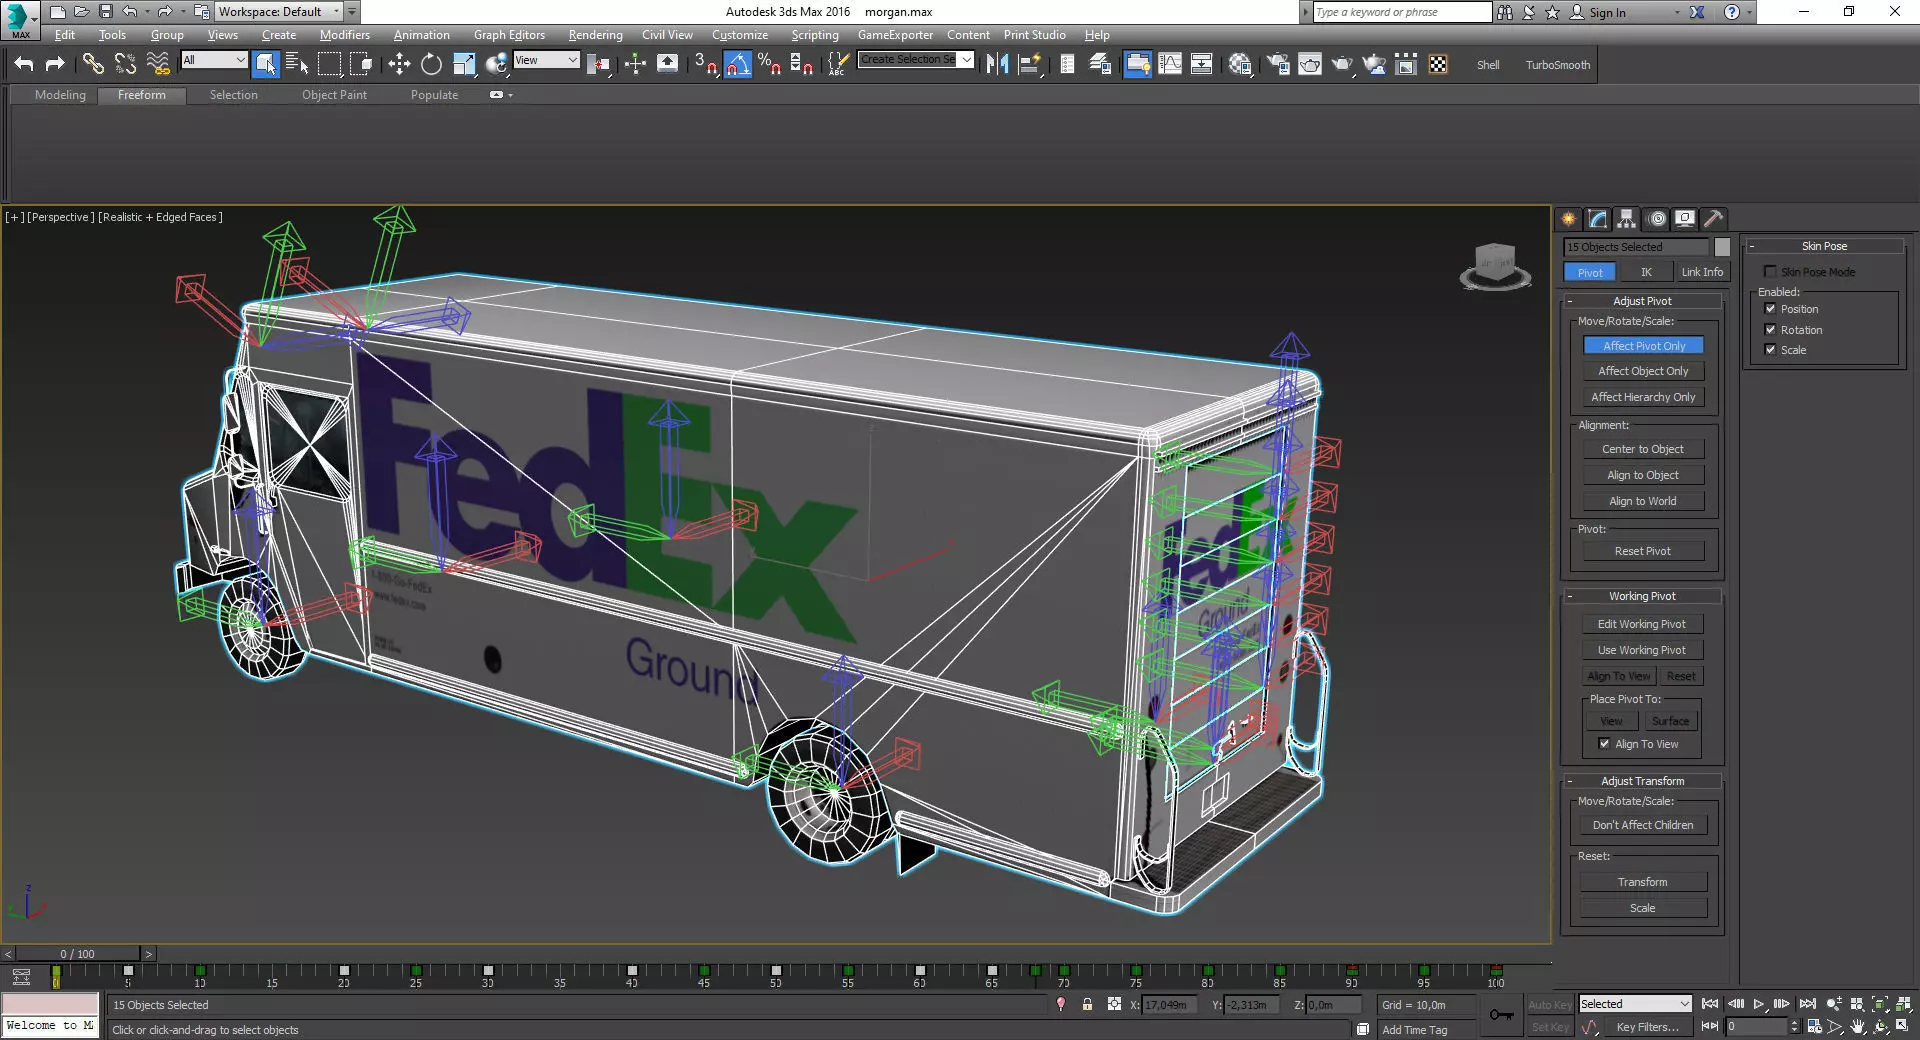The image size is (1920, 1040).
Task: Open the Workspace: Default dropdown
Action: [277, 12]
